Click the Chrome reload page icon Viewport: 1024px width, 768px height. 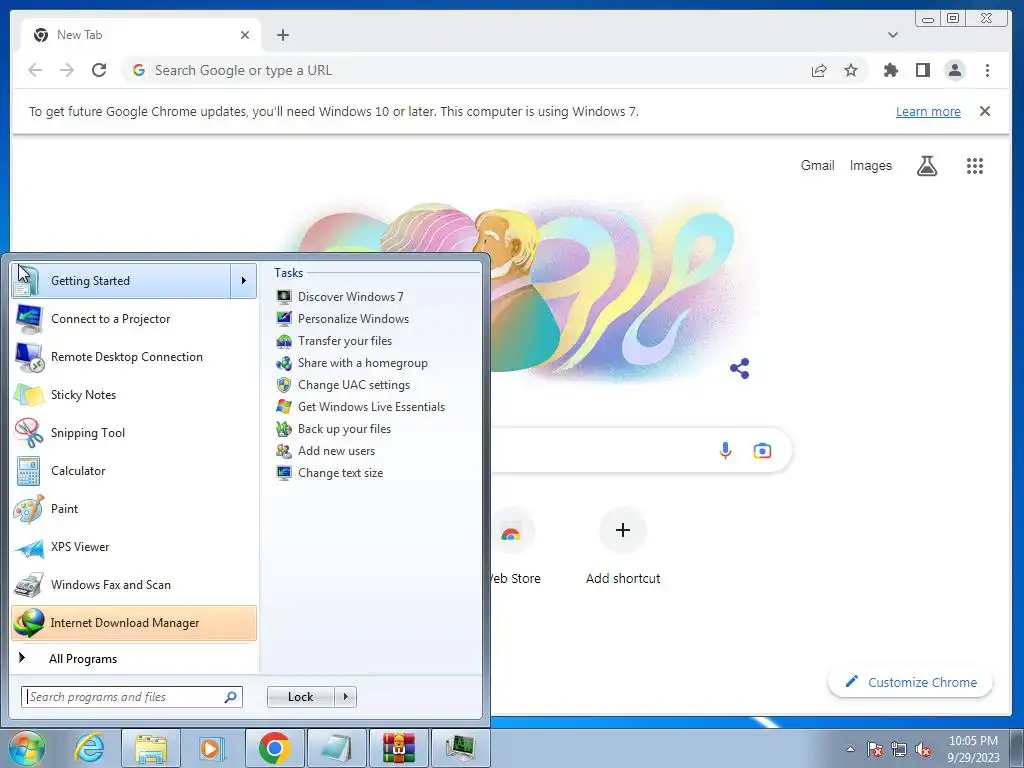point(99,70)
